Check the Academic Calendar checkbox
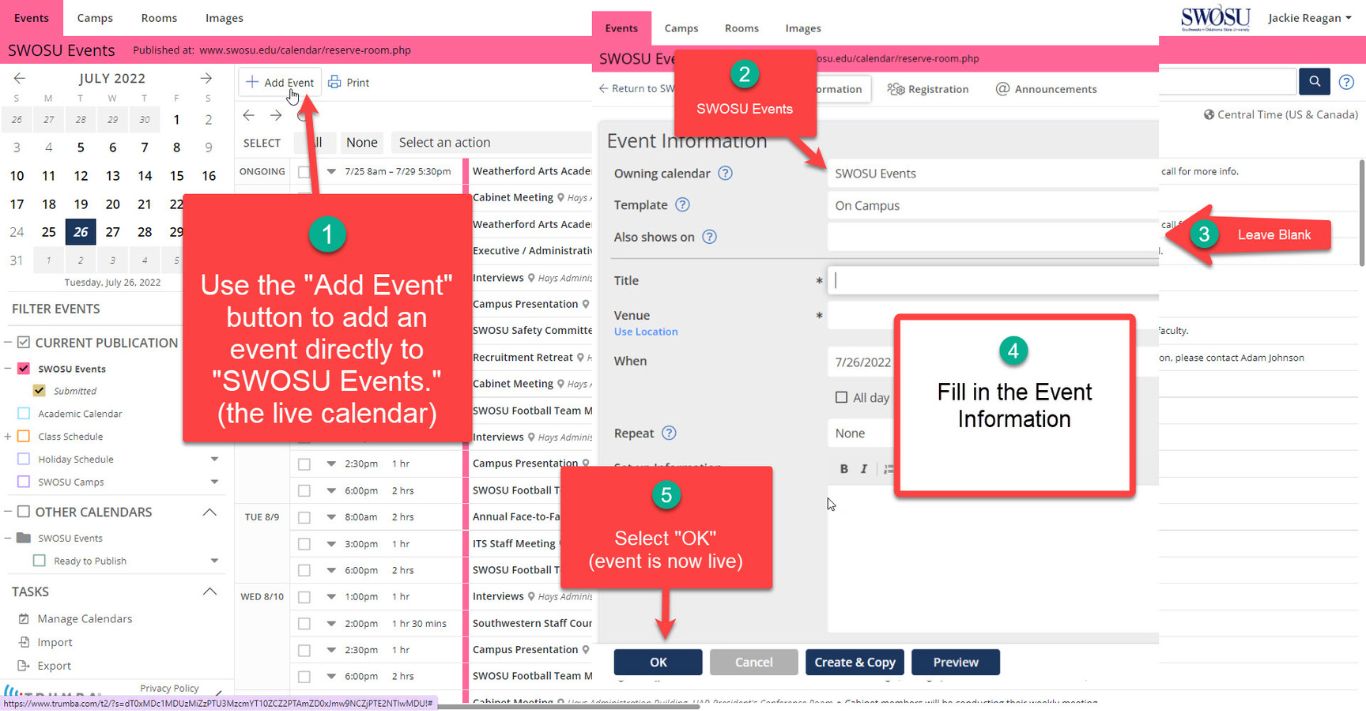The image size is (1366, 711). [24, 413]
